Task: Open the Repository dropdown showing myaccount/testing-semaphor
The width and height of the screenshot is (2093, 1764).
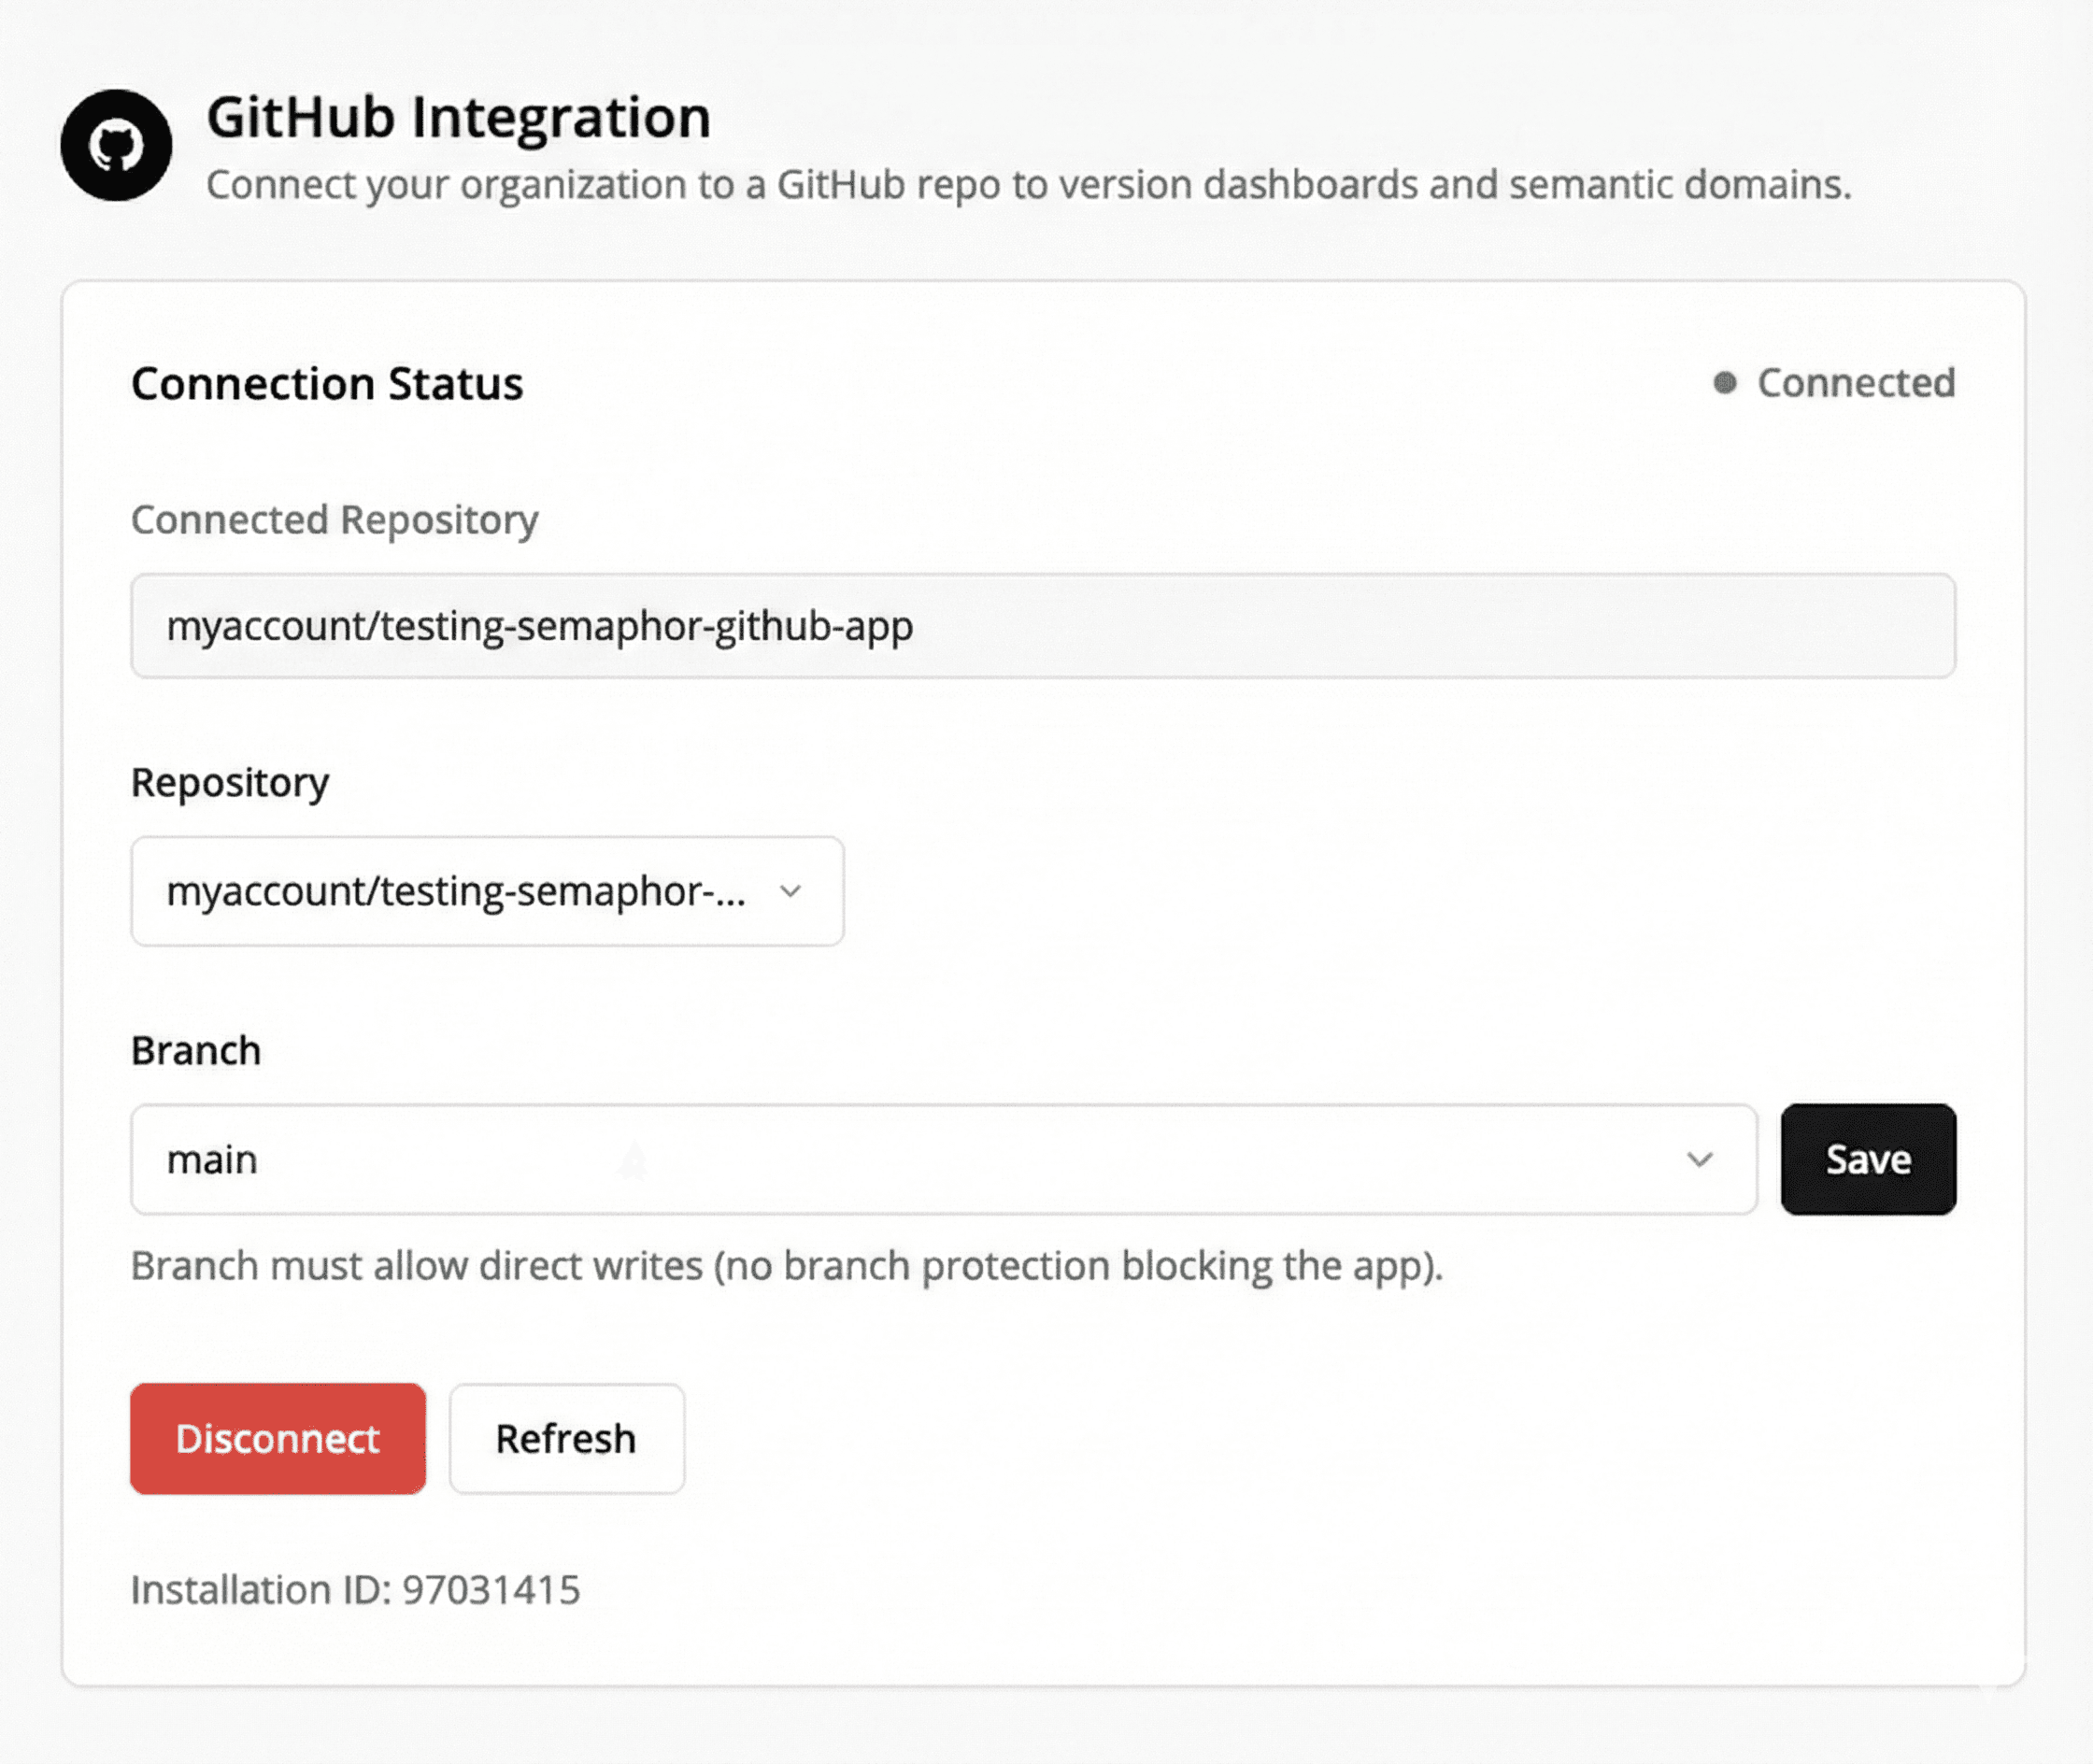Action: (487, 891)
